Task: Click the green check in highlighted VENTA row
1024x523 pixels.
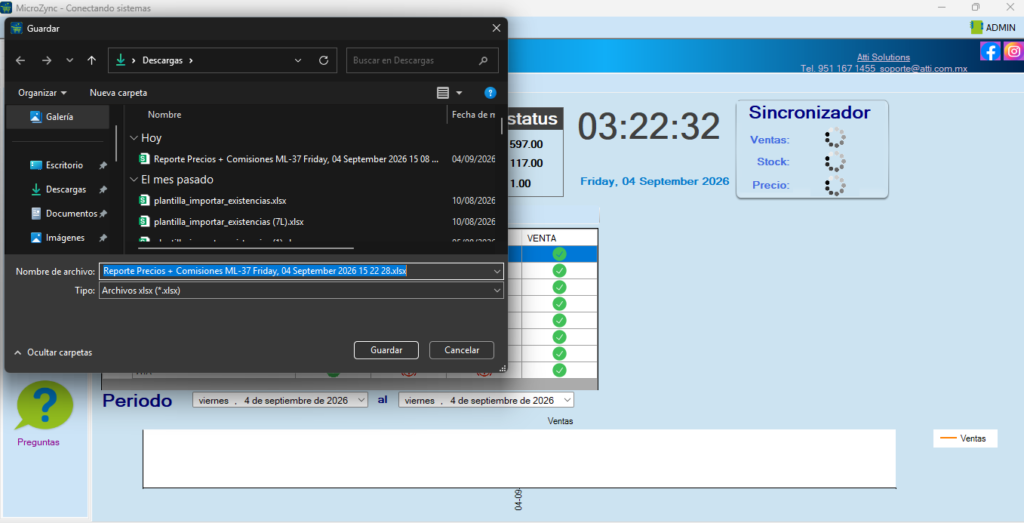Action: (559, 254)
